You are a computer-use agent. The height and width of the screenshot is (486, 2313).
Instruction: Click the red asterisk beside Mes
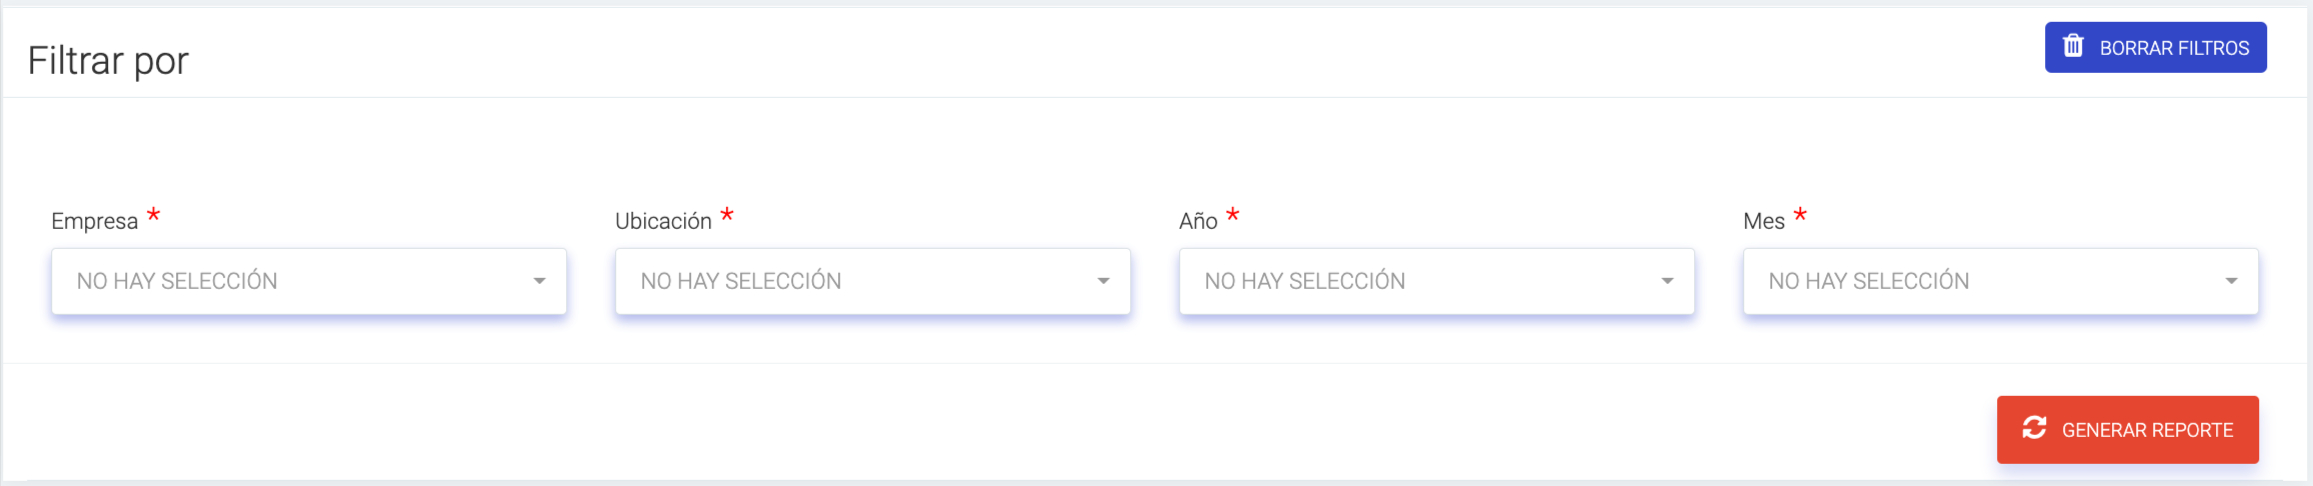tap(1800, 214)
